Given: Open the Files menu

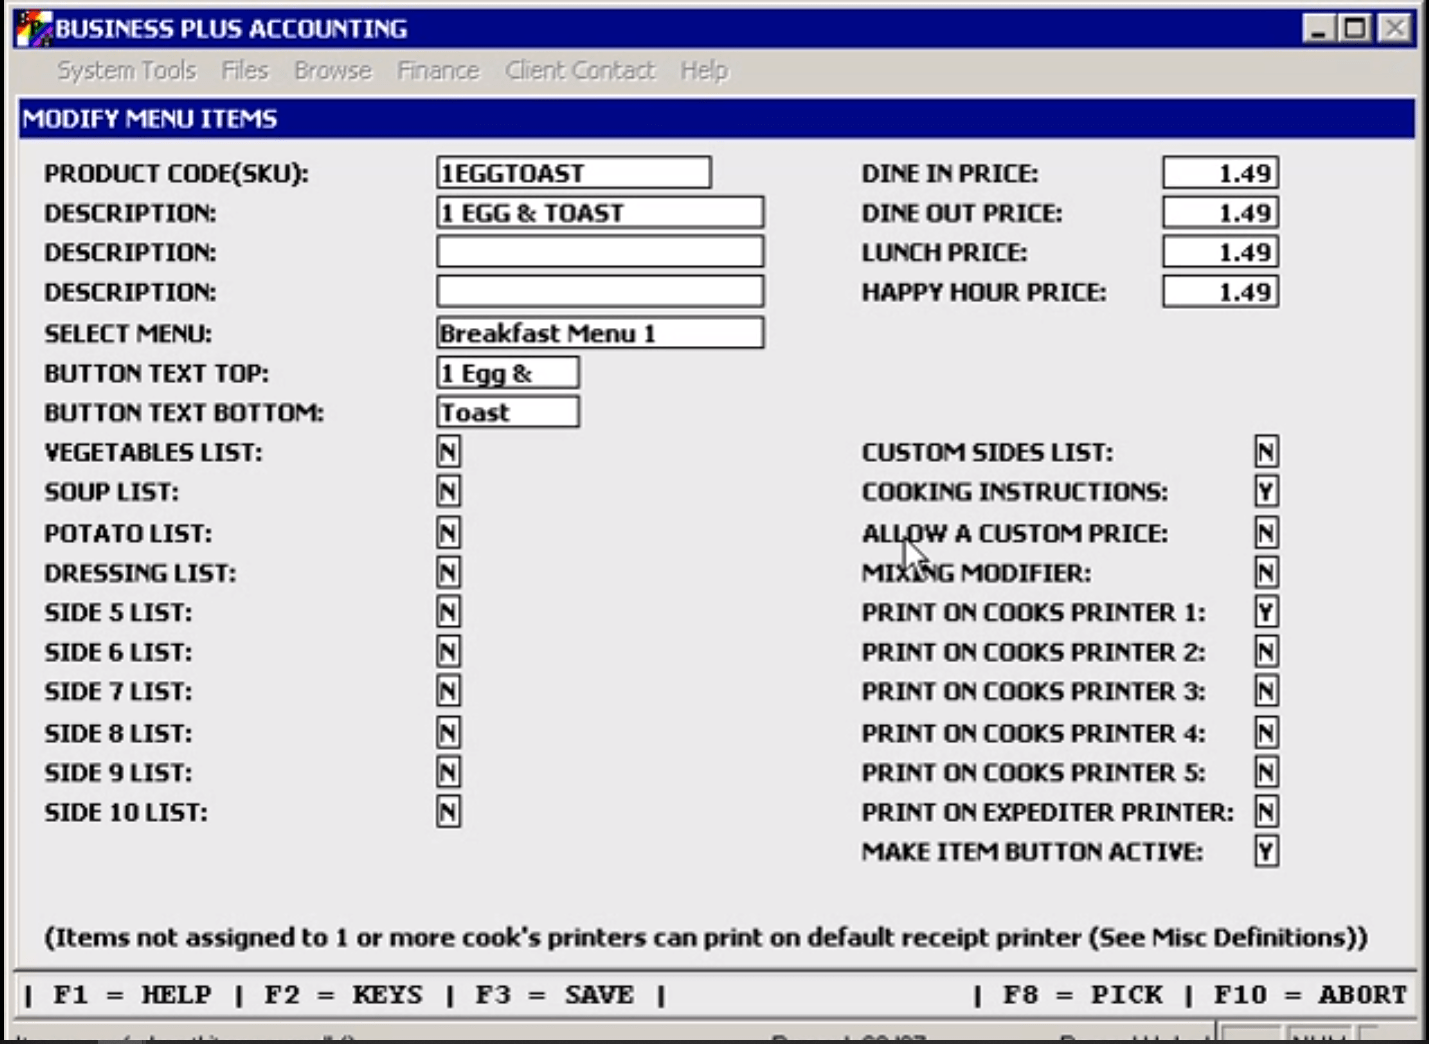Looking at the screenshot, I should click(x=245, y=70).
